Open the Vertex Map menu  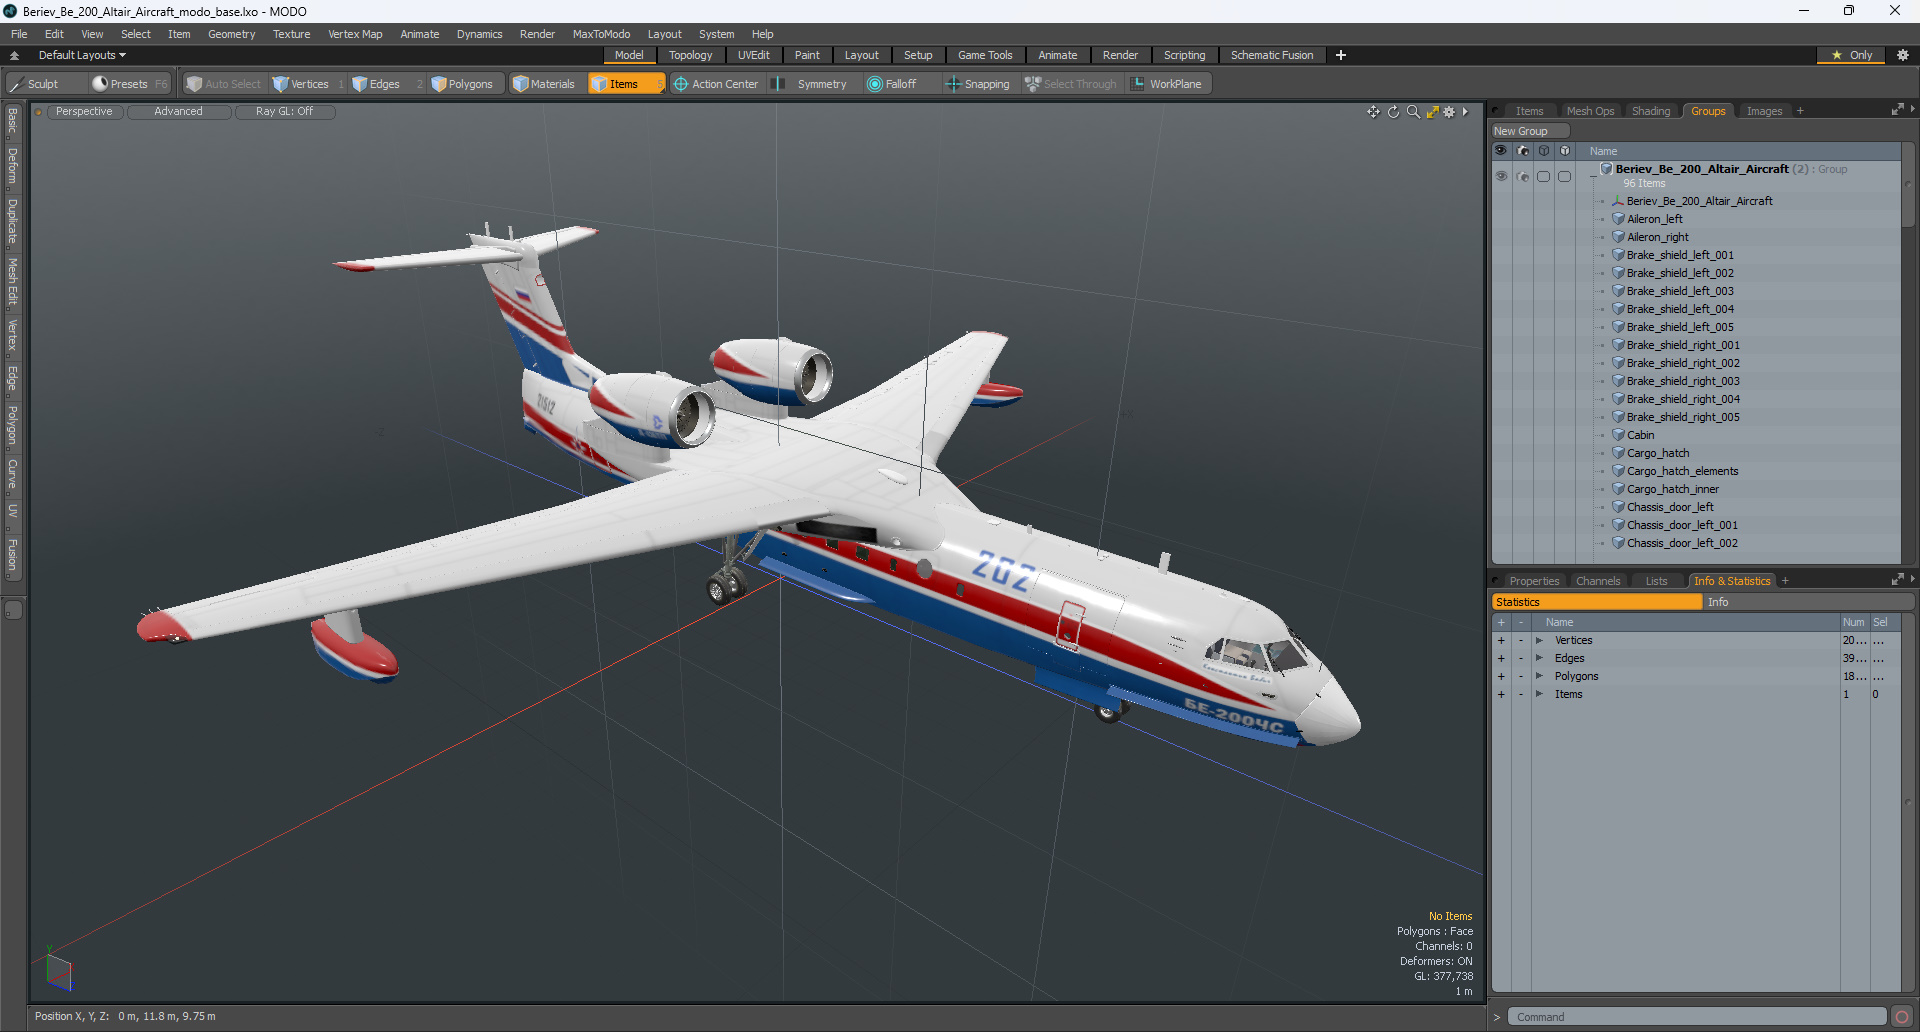(x=355, y=34)
